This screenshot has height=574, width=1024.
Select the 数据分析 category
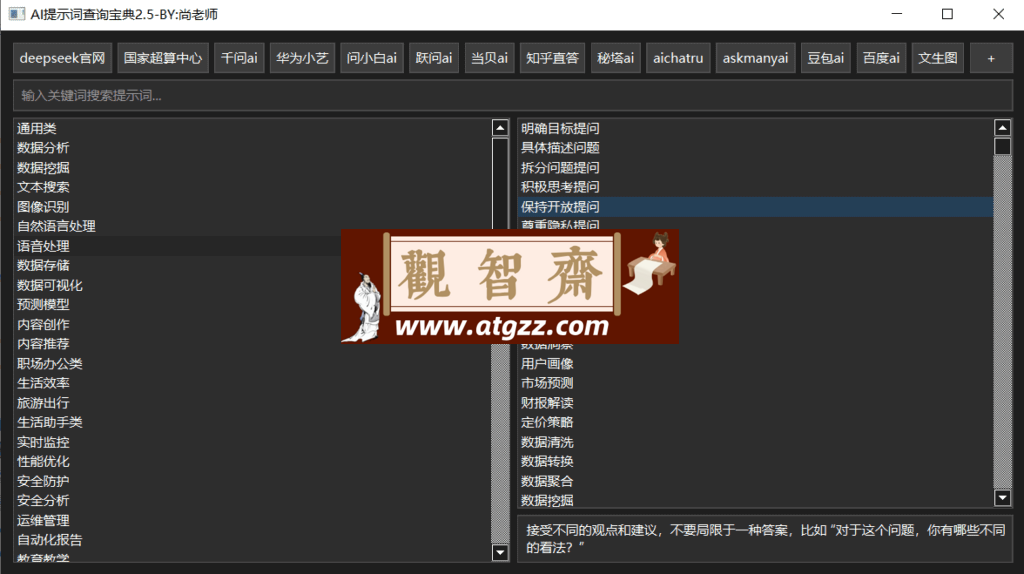tap(252, 148)
